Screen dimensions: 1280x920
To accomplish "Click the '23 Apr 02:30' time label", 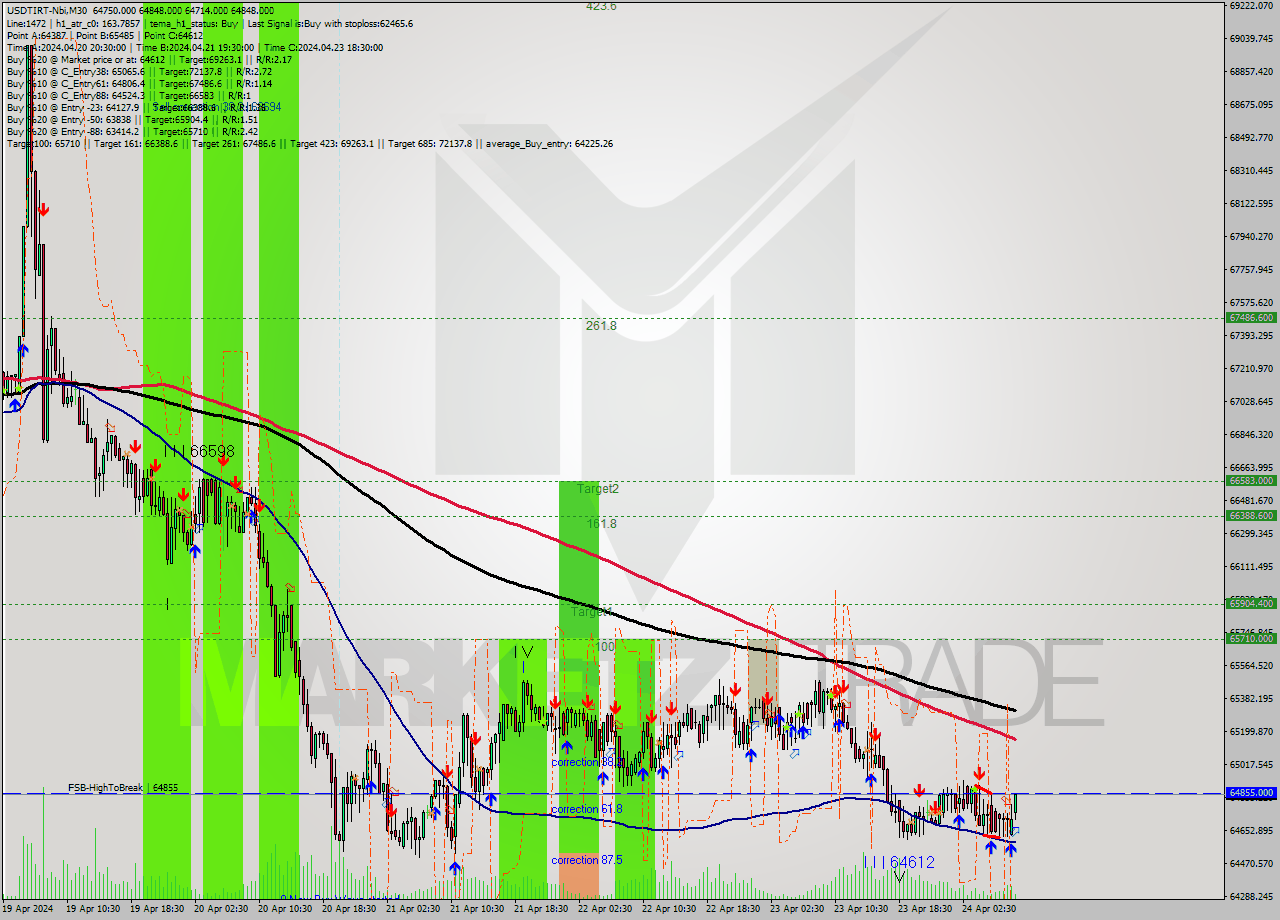I will [x=797, y=909].
